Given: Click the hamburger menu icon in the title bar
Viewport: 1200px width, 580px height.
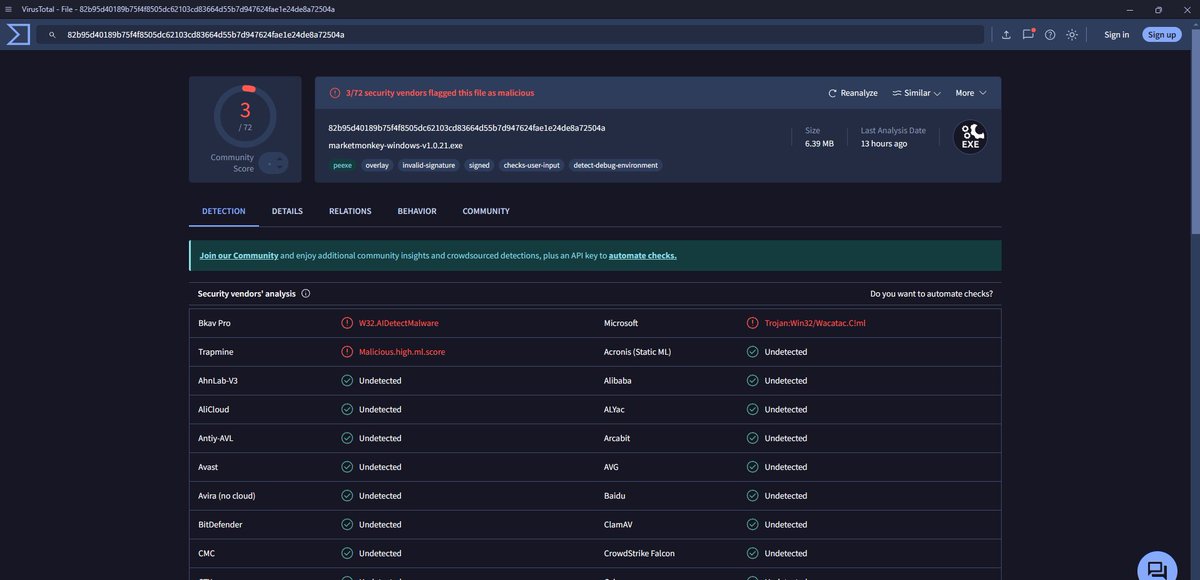Looking at the screenshot, I should click(9, 9).
